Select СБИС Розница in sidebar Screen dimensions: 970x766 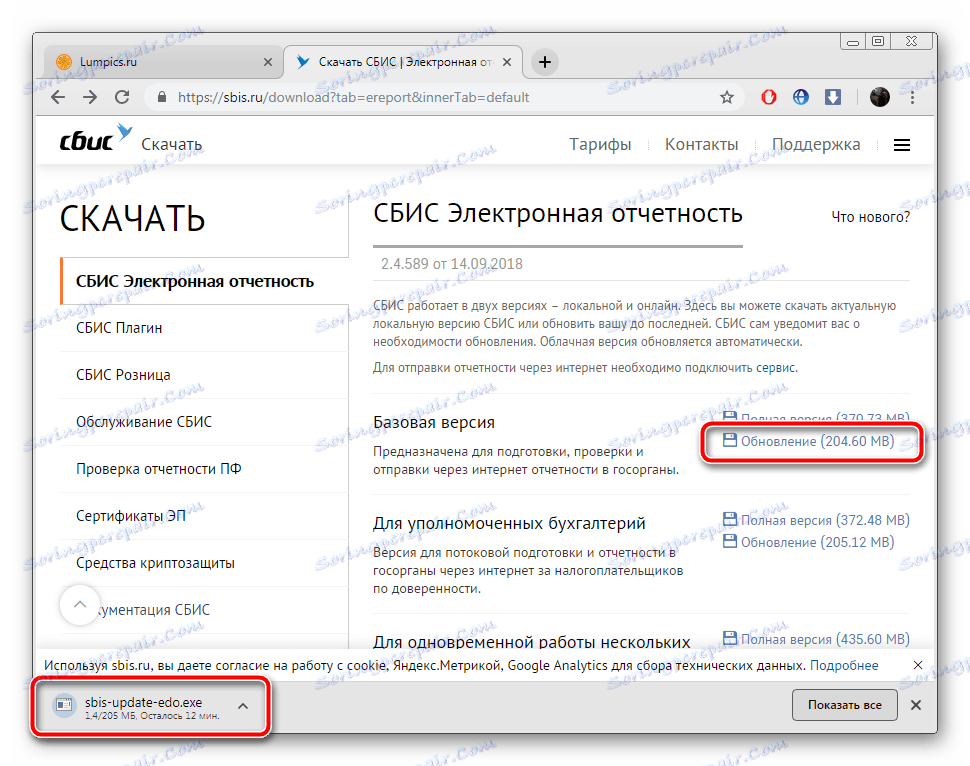(204, 375)
